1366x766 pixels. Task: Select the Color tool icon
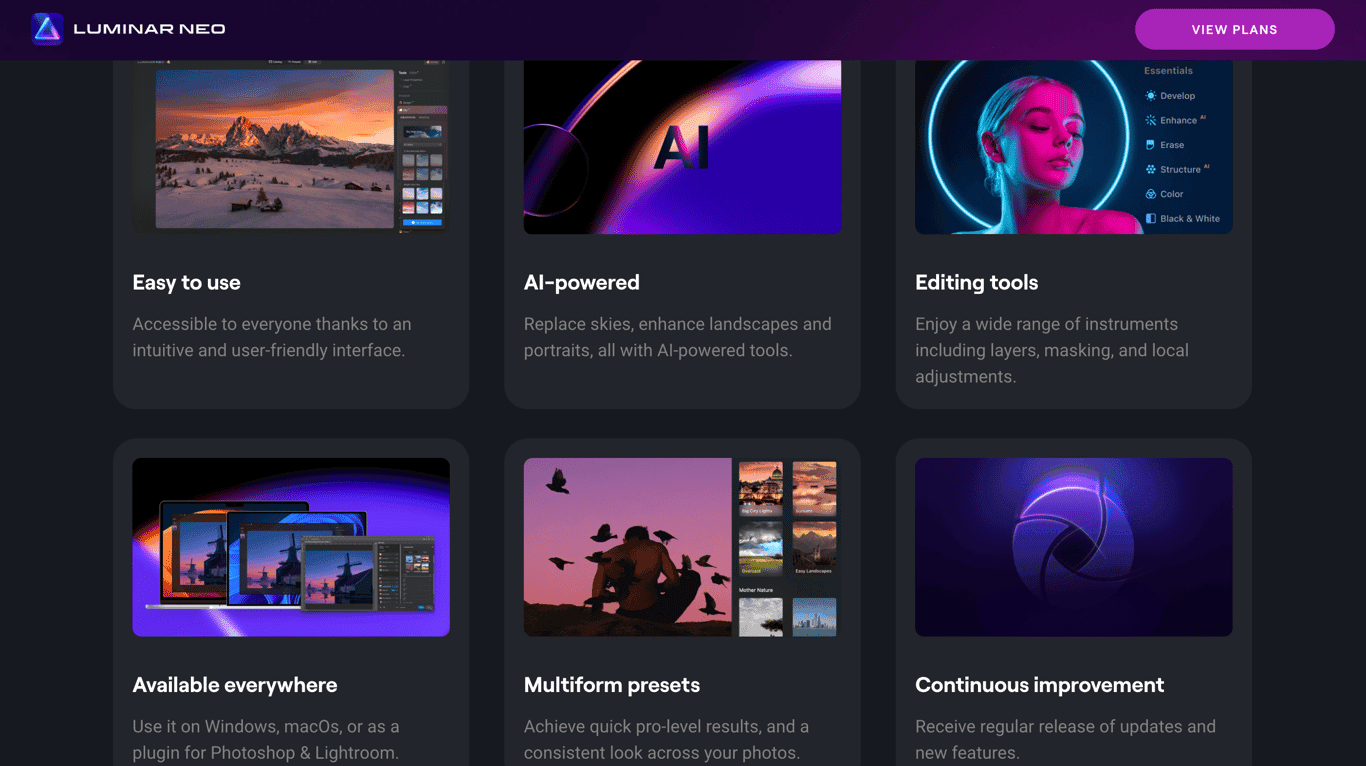pos(1150,194)
